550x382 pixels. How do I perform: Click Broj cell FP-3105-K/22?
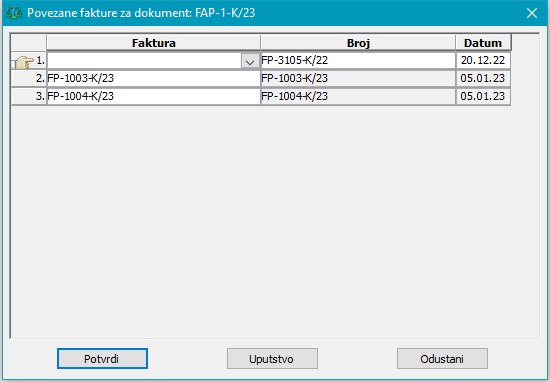(x=358, y=61)
